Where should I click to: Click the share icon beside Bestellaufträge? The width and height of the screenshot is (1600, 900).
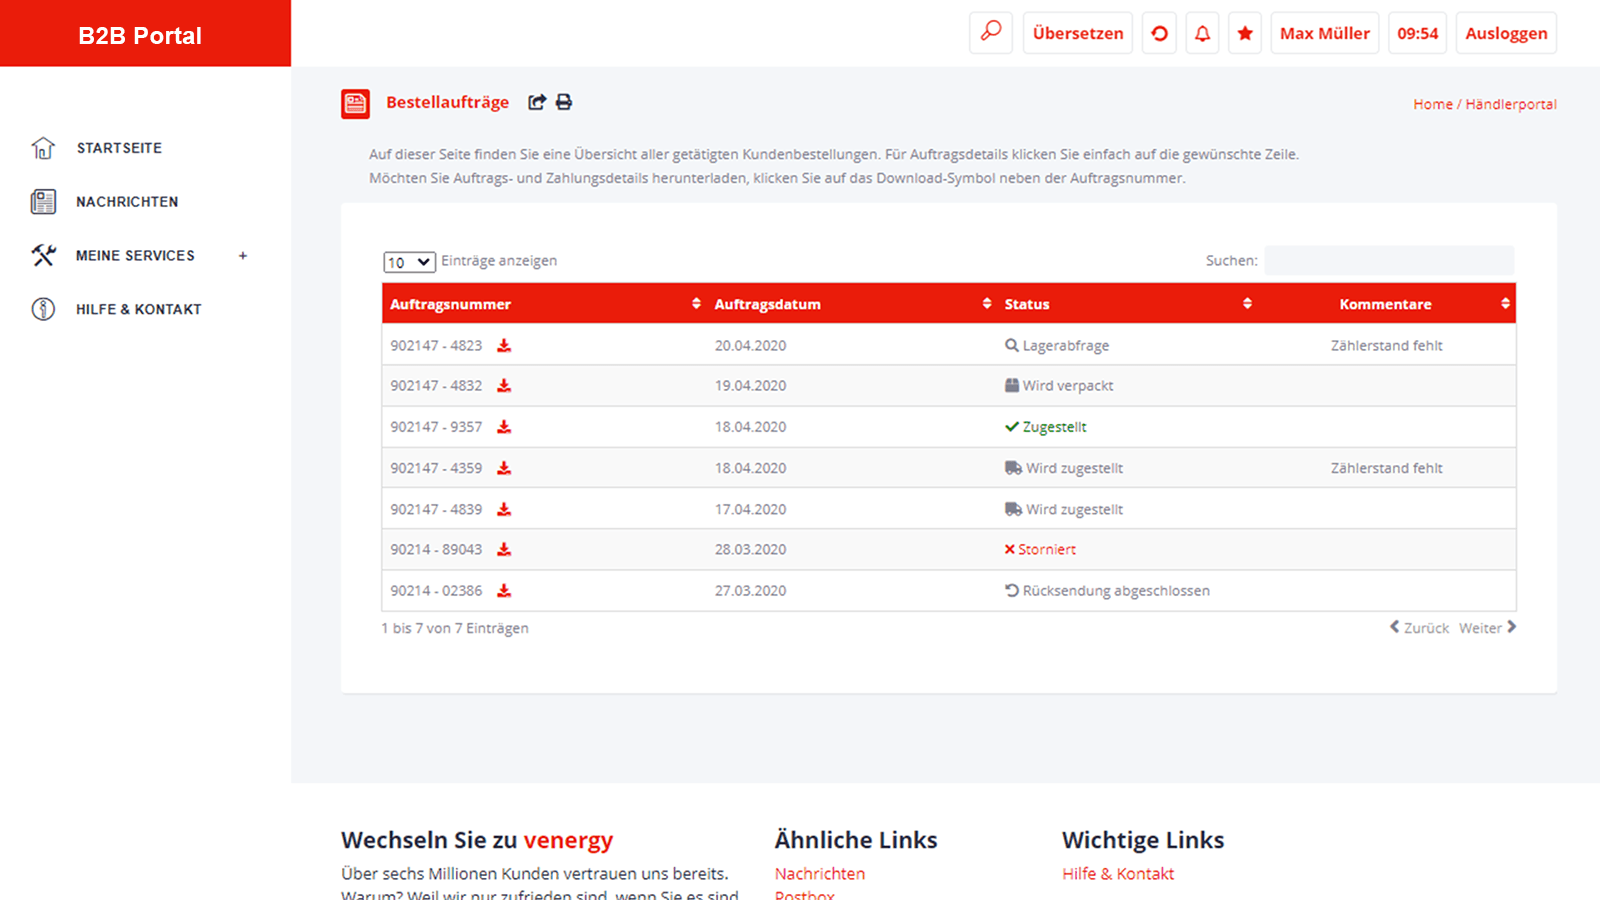coord(537,102)
